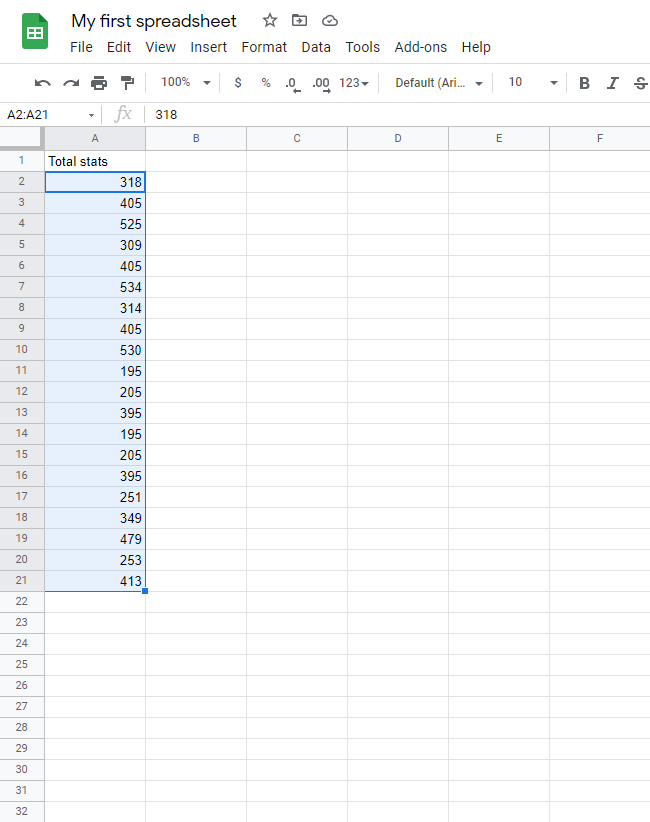Open the Insert menu
Viewport: 650px width, 822px height.
(x=208, y=47)
